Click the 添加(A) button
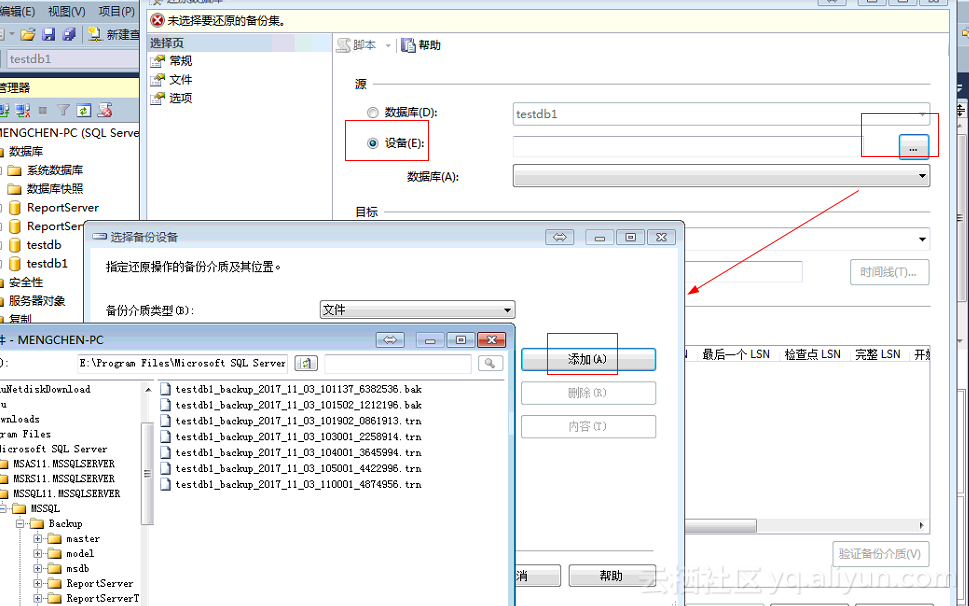The height and width of the screenshot is (606, 969). pyautogui.click(x=587, y=357)
